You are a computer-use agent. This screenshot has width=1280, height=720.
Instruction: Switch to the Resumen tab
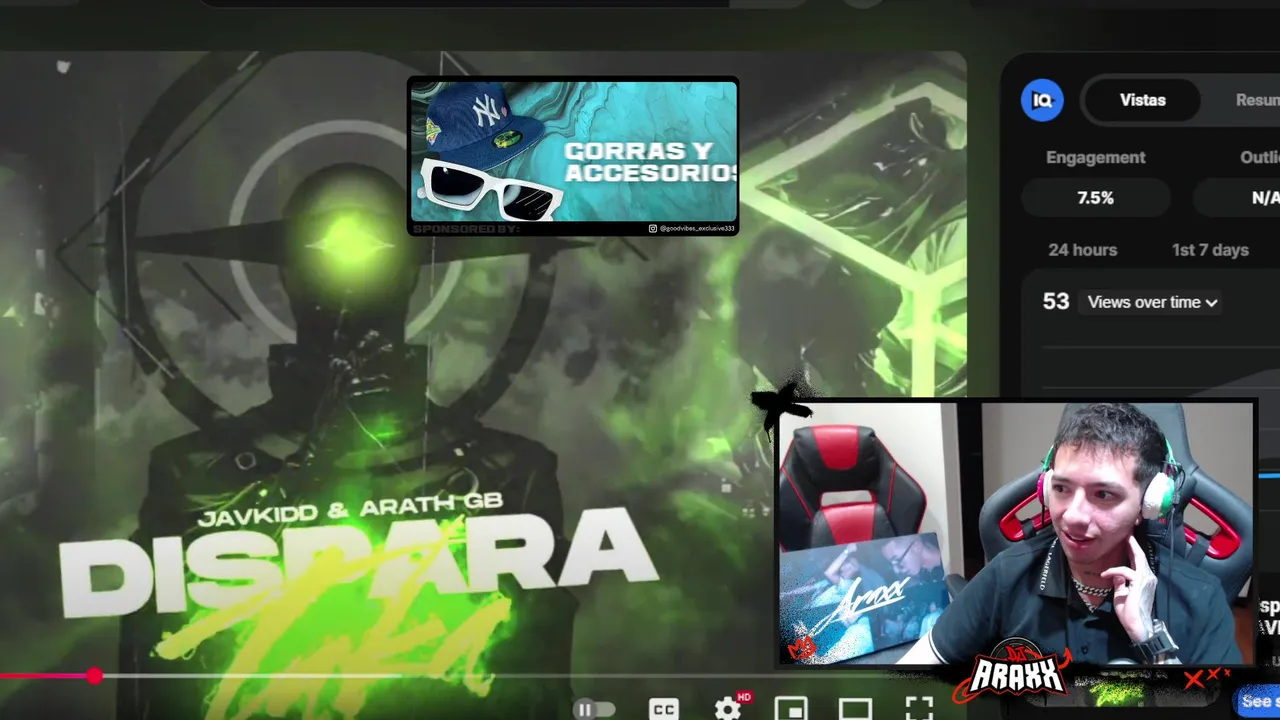[x=1257, y=100]
